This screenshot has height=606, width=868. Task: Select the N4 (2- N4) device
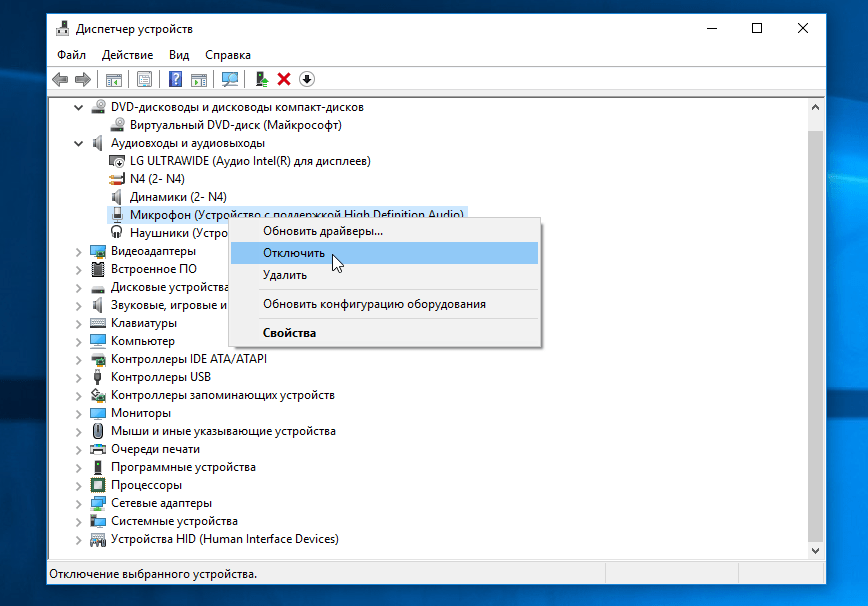(x=157, y=179)
